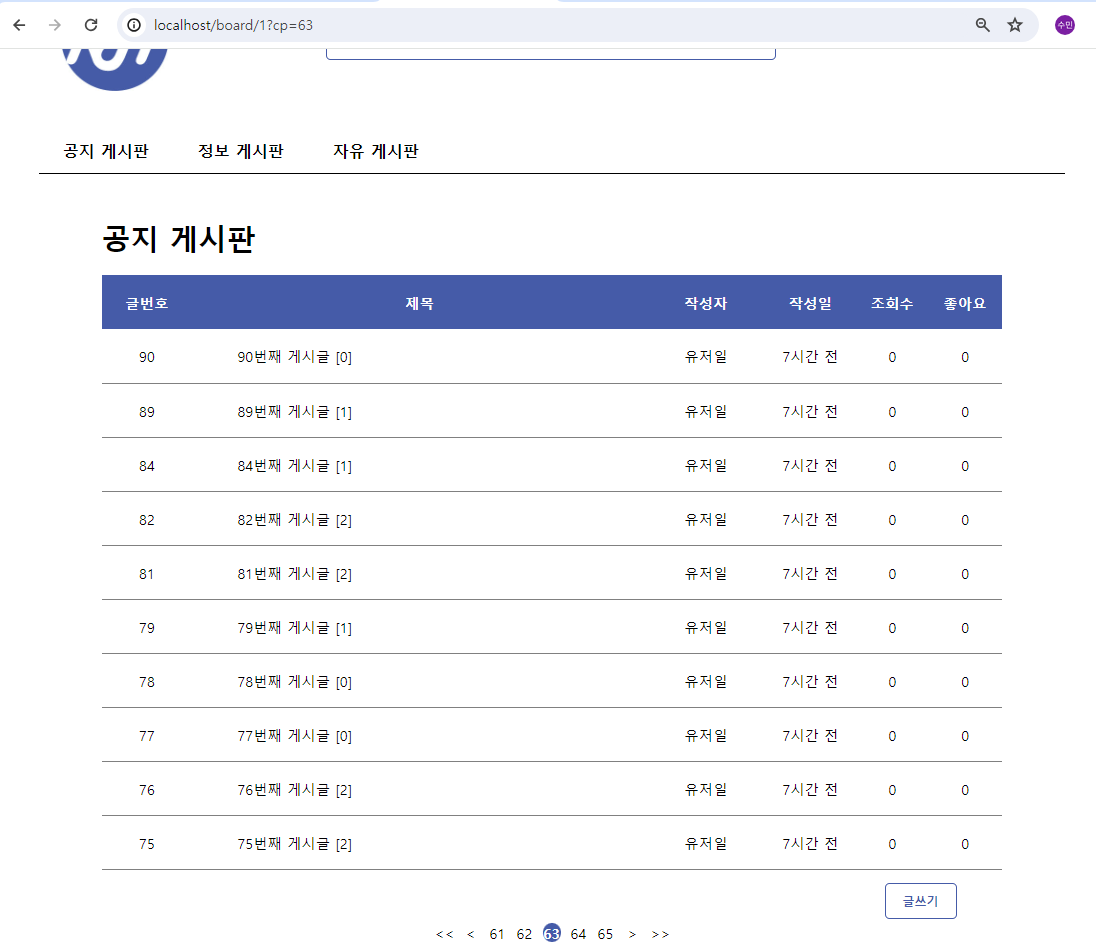The image size is (1096, 950).
Task: Open the 공지 게시판 menu
Action: pyautogui.click(x=106, y=151)
